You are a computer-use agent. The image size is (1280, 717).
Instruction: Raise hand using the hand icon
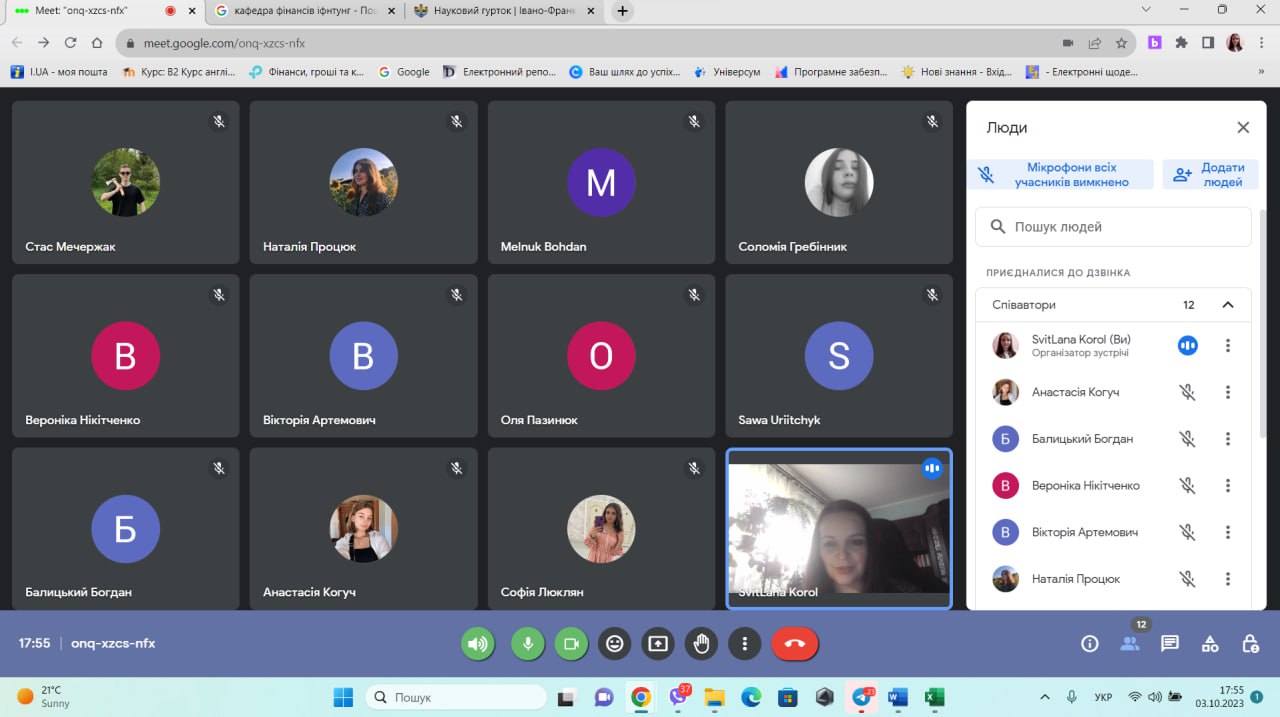[701, 644]
